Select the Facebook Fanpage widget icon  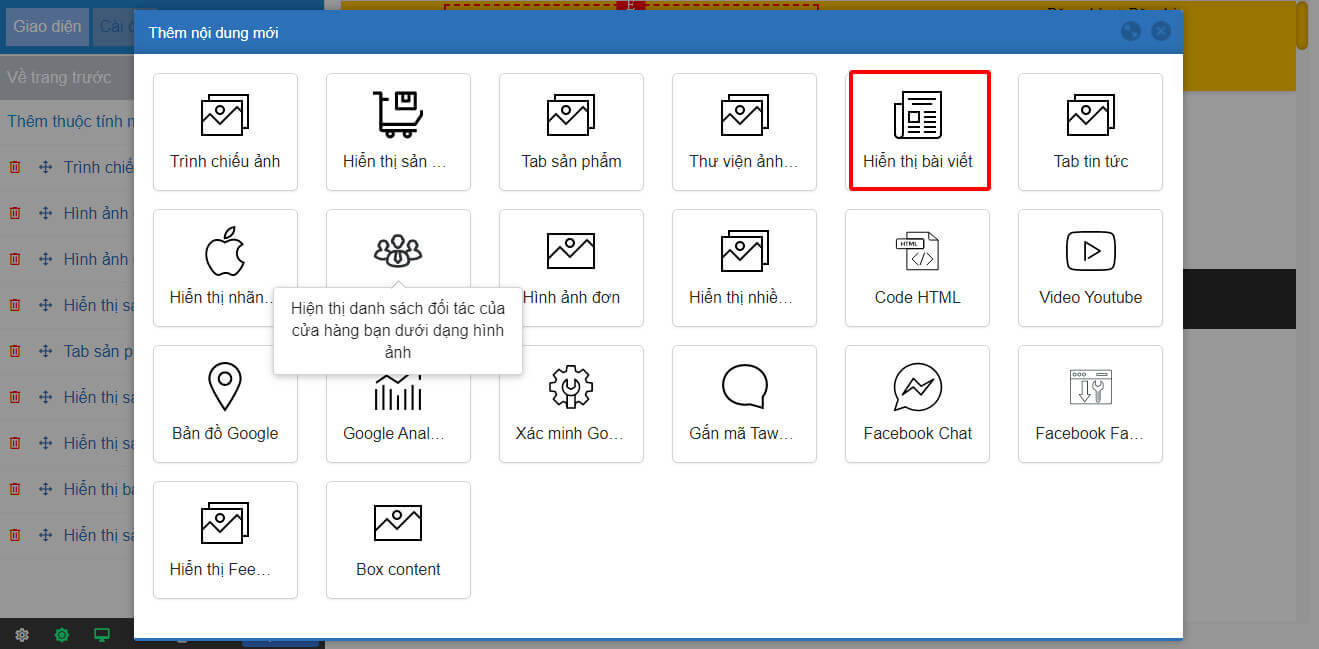(x=1090, y=387)
